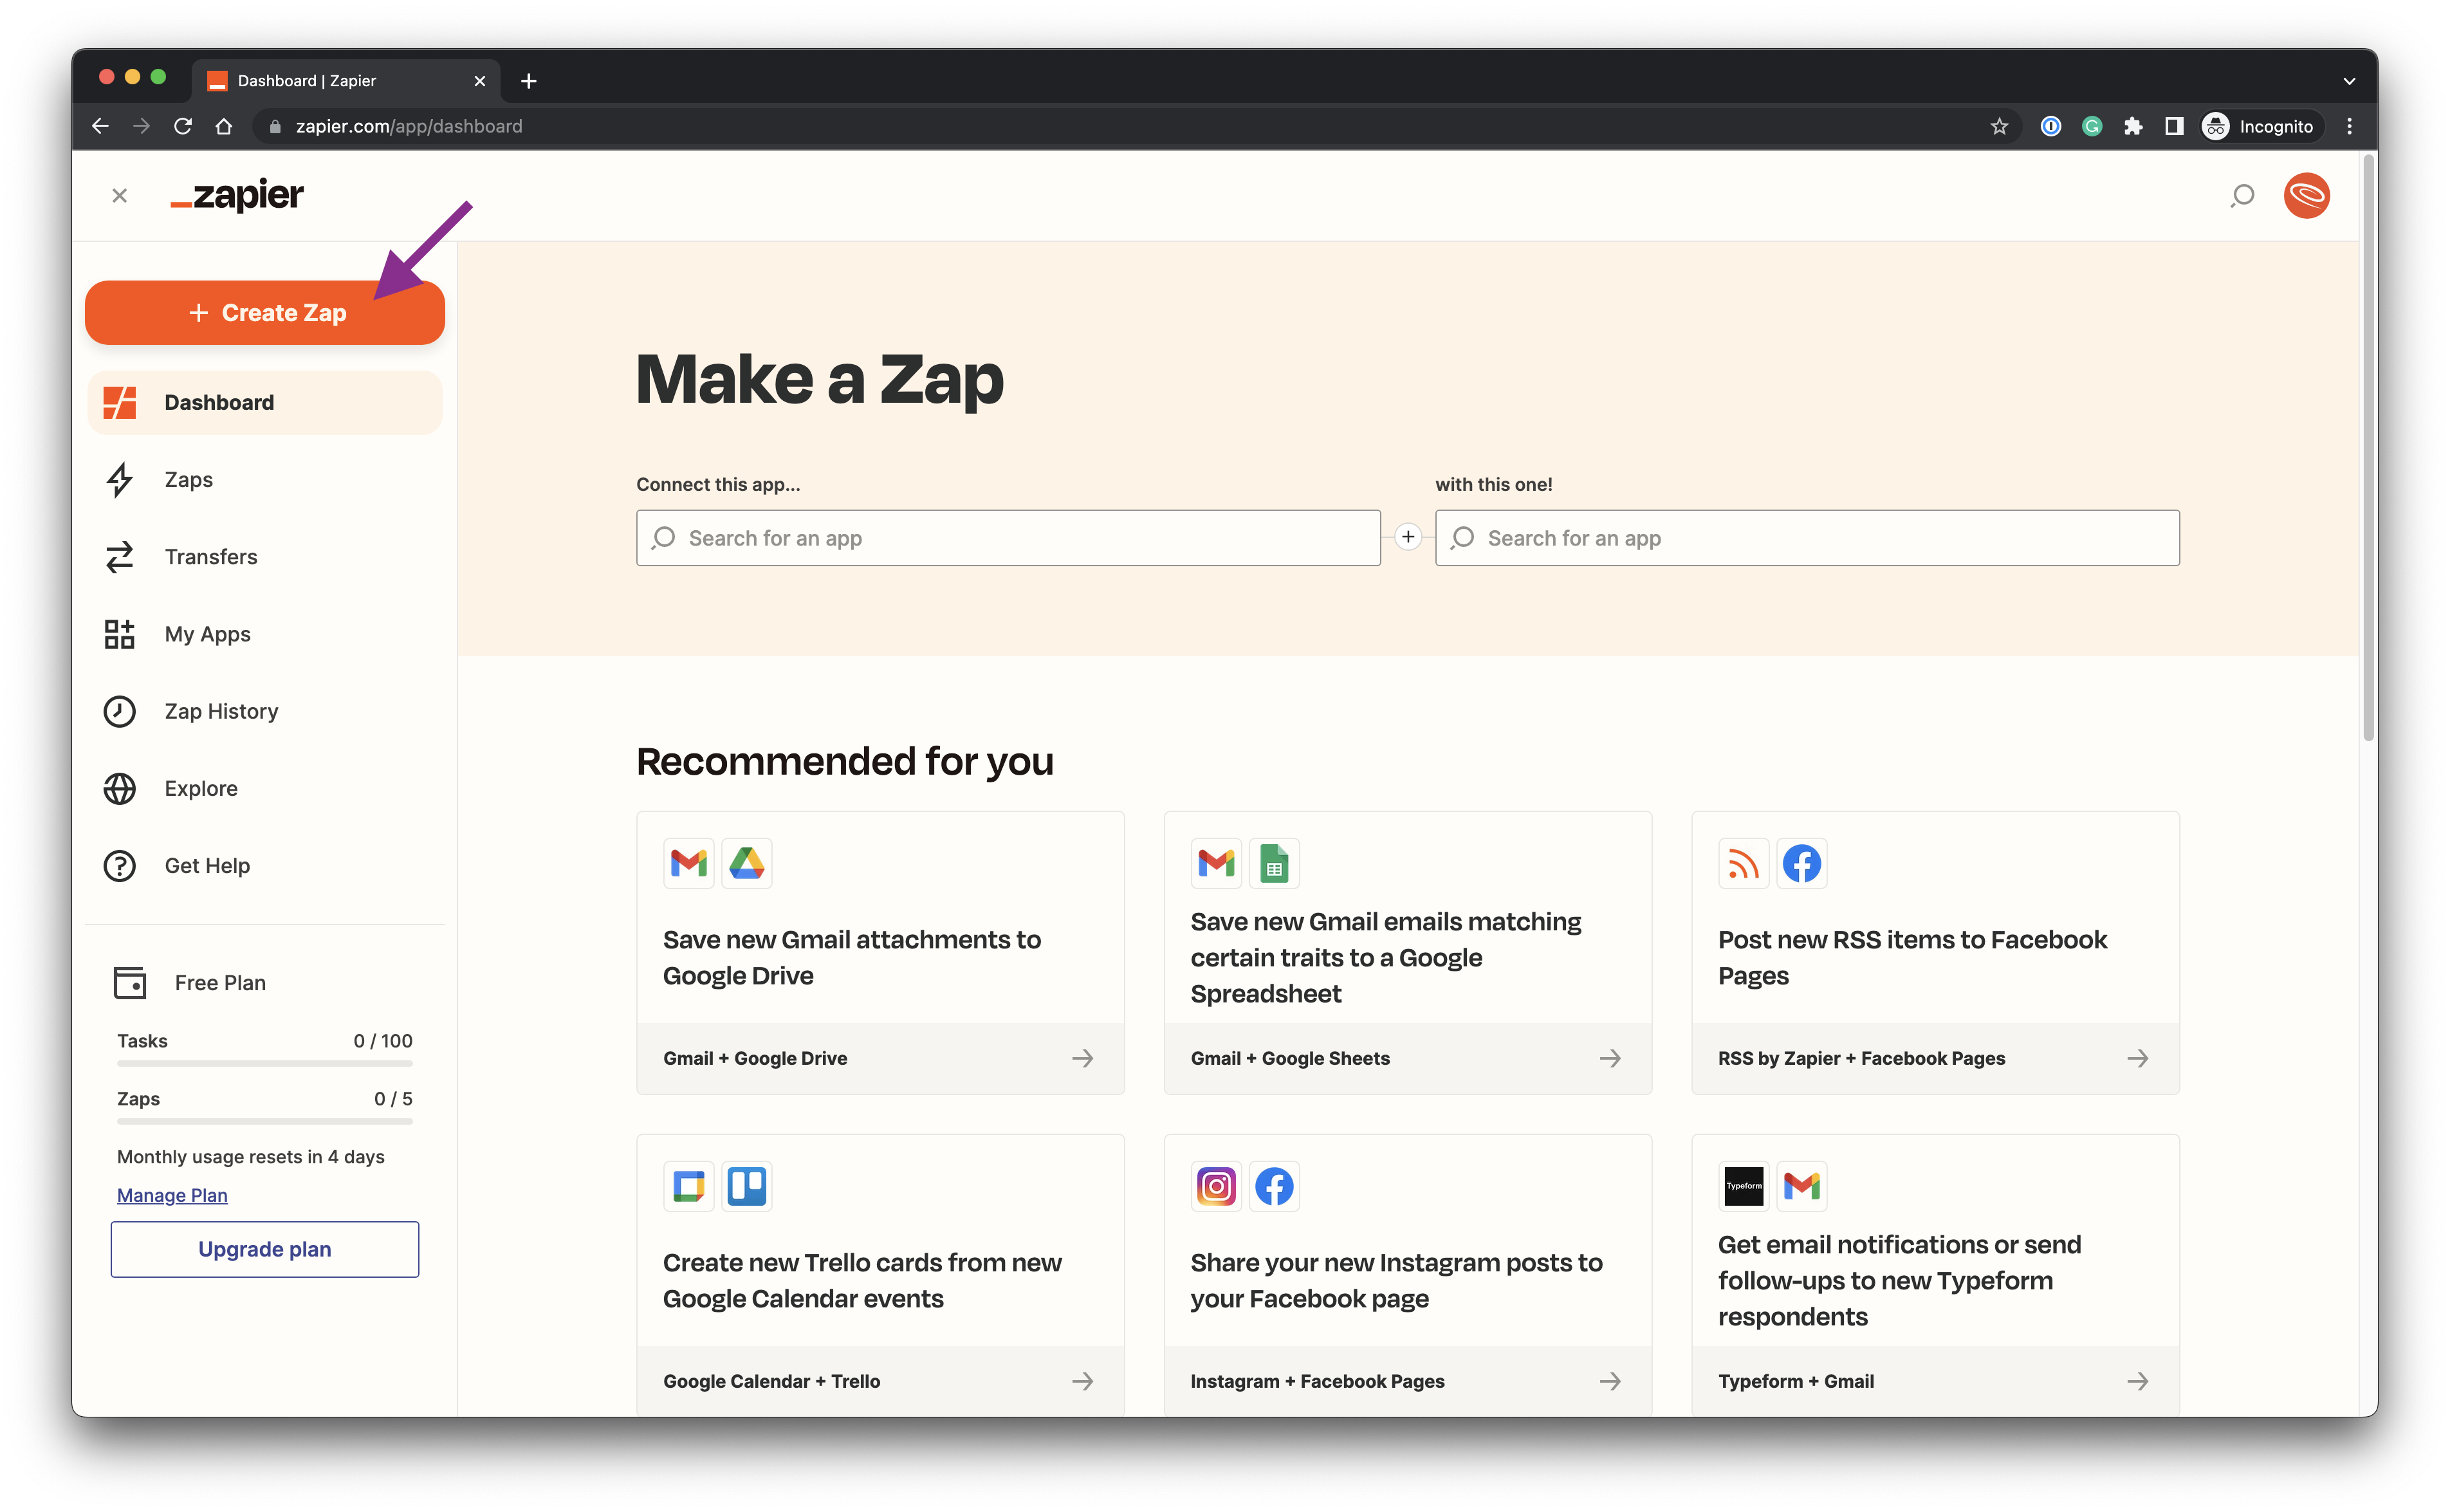2450x1512 pixels.
Task: Open Zap History in the sidebar
Action: coord(265,711)
